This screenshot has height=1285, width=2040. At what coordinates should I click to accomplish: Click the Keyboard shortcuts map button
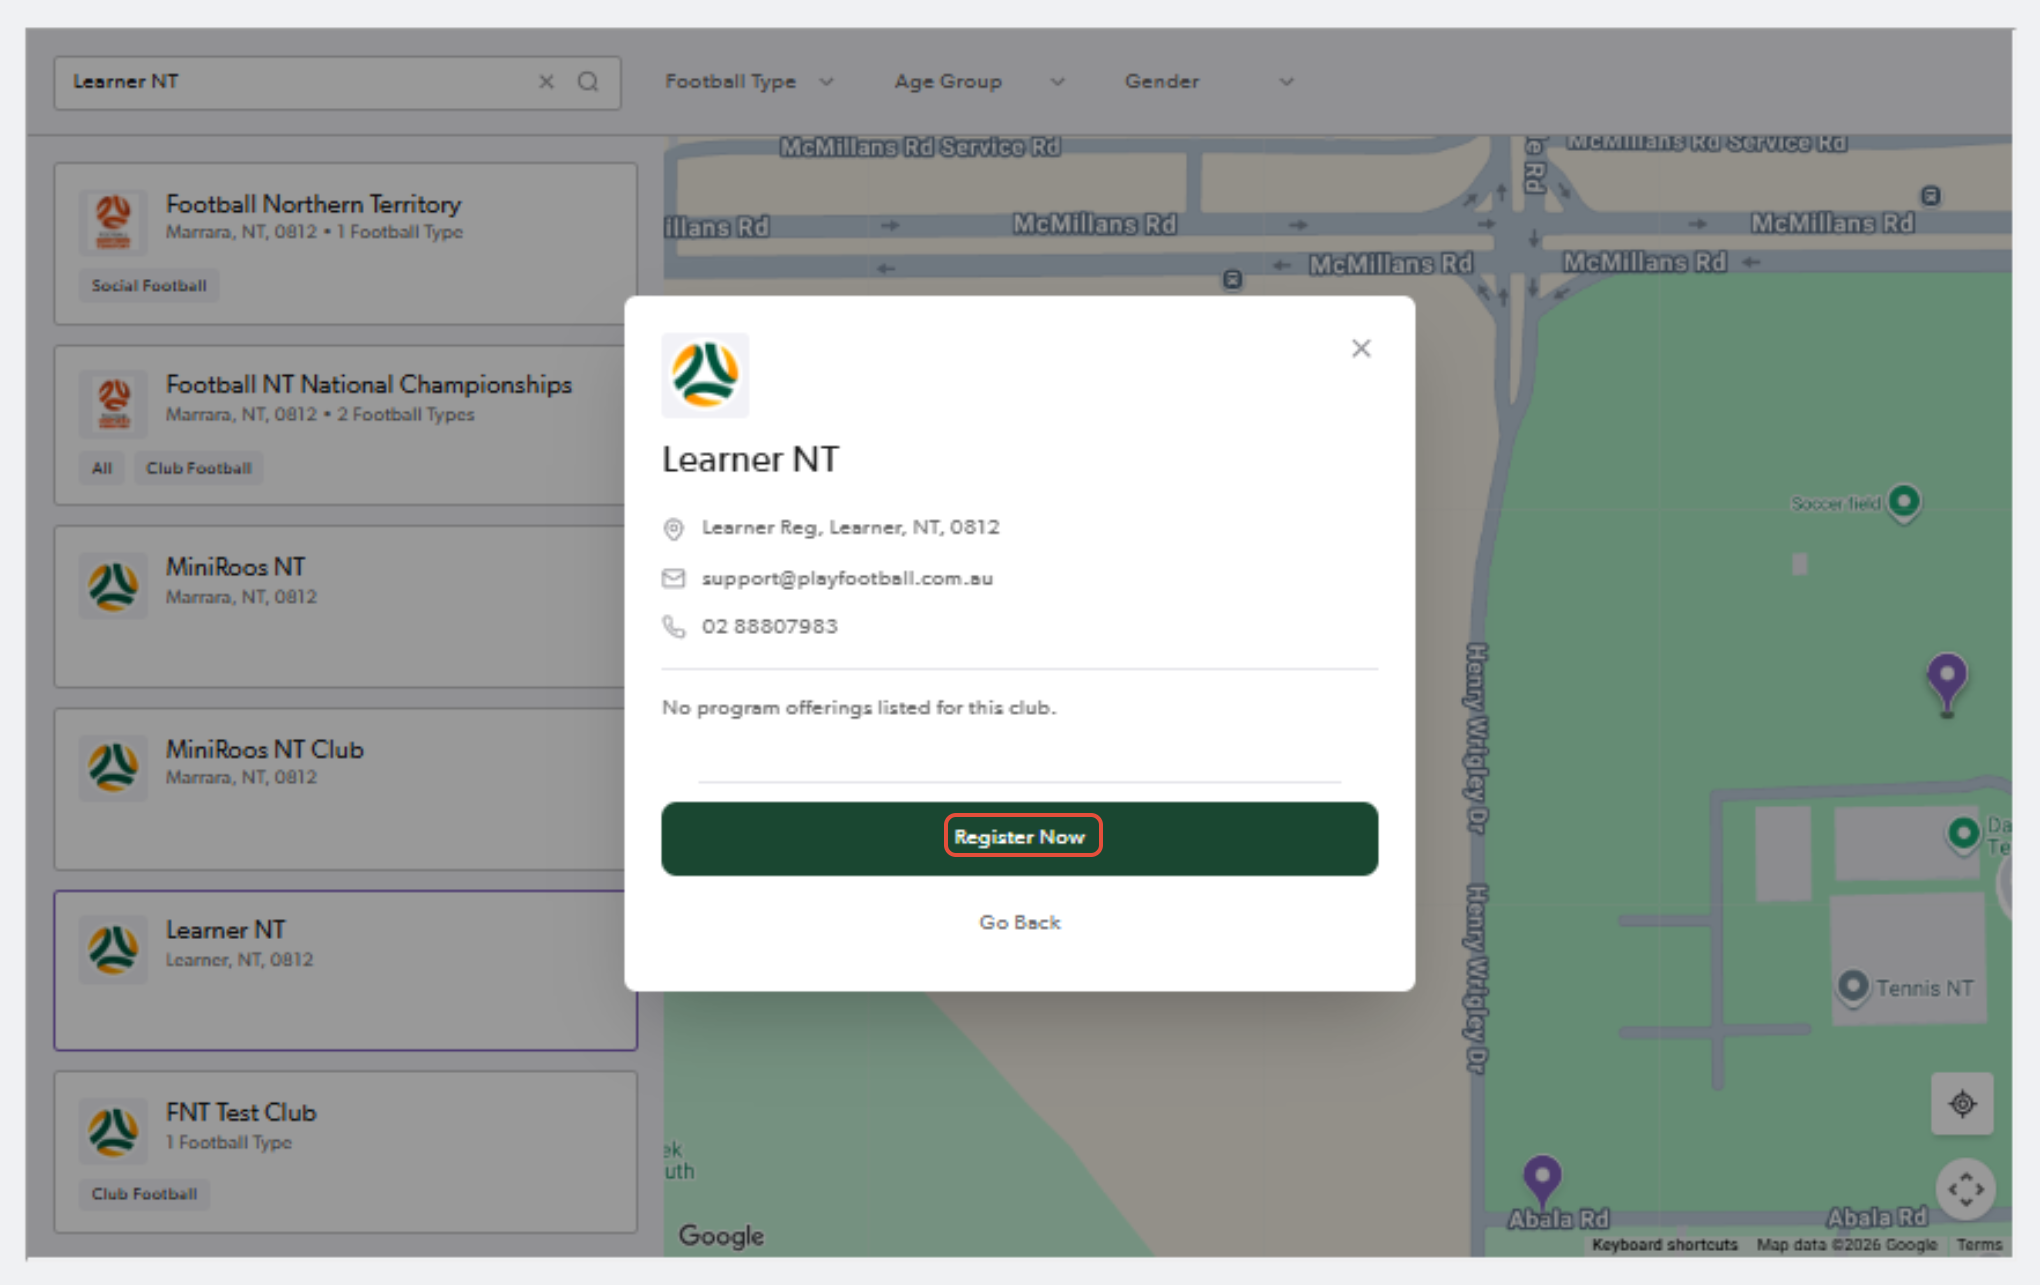(x=1664, y=1245)
